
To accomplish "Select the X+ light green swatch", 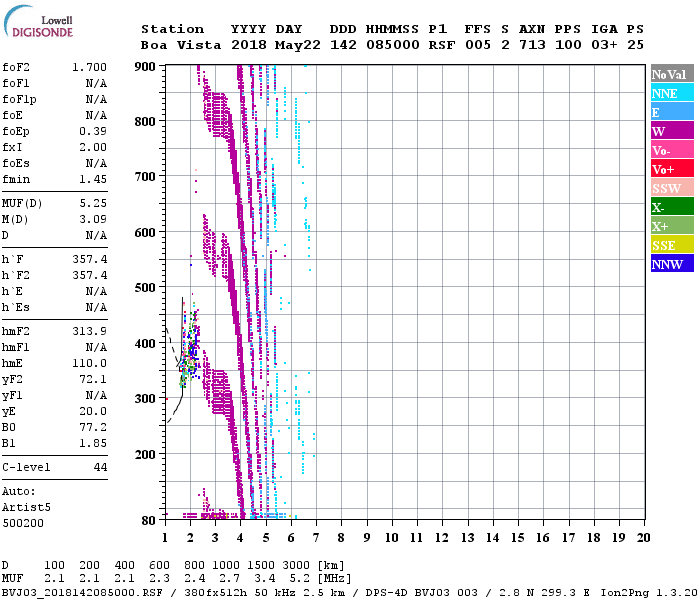I will (672, 225).
